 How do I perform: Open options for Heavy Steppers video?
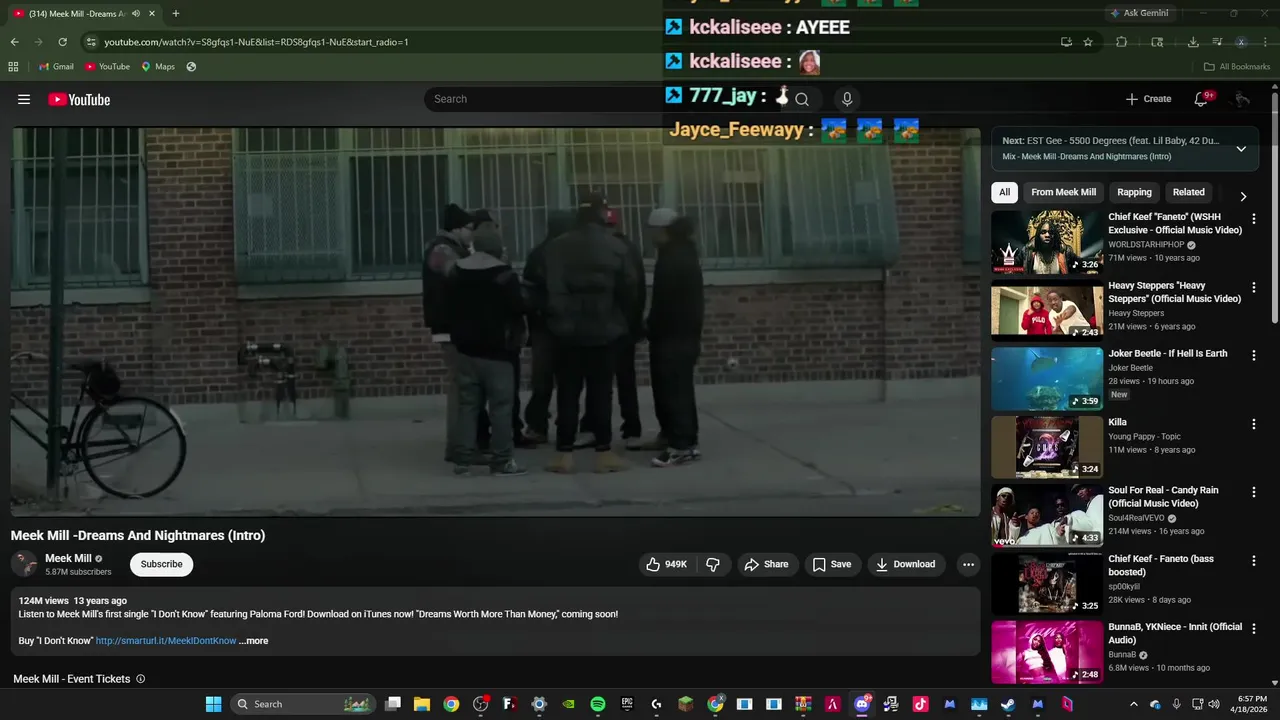pos(1253,287)
